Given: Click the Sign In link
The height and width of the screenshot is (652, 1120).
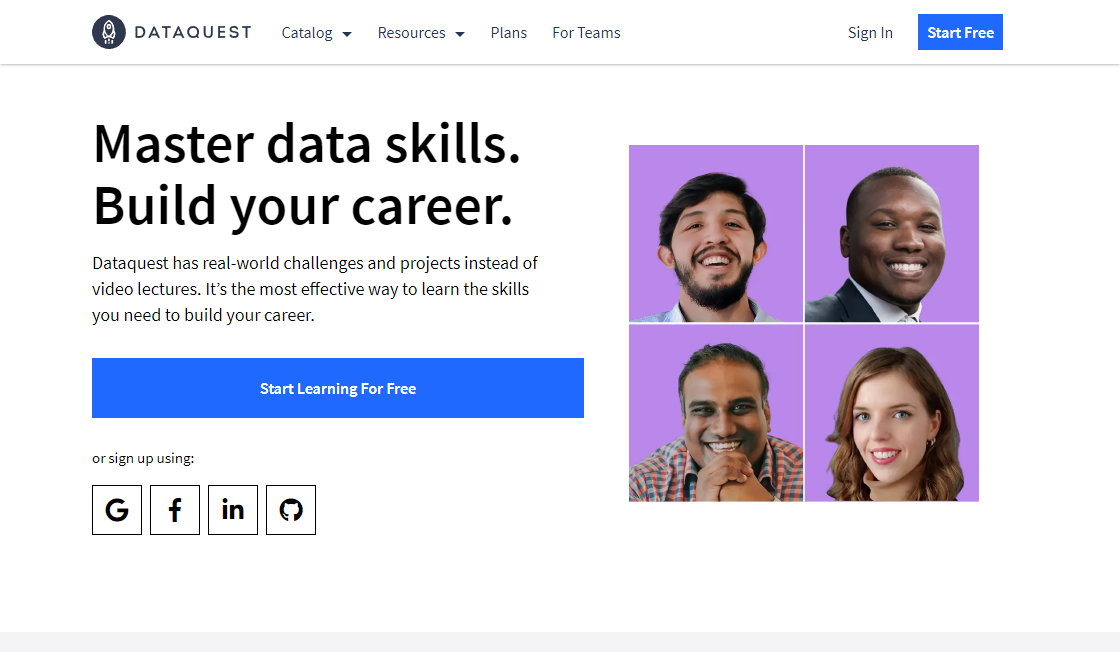Looking at the screenshot, I should pyautogui.click(x=870, y=32).
